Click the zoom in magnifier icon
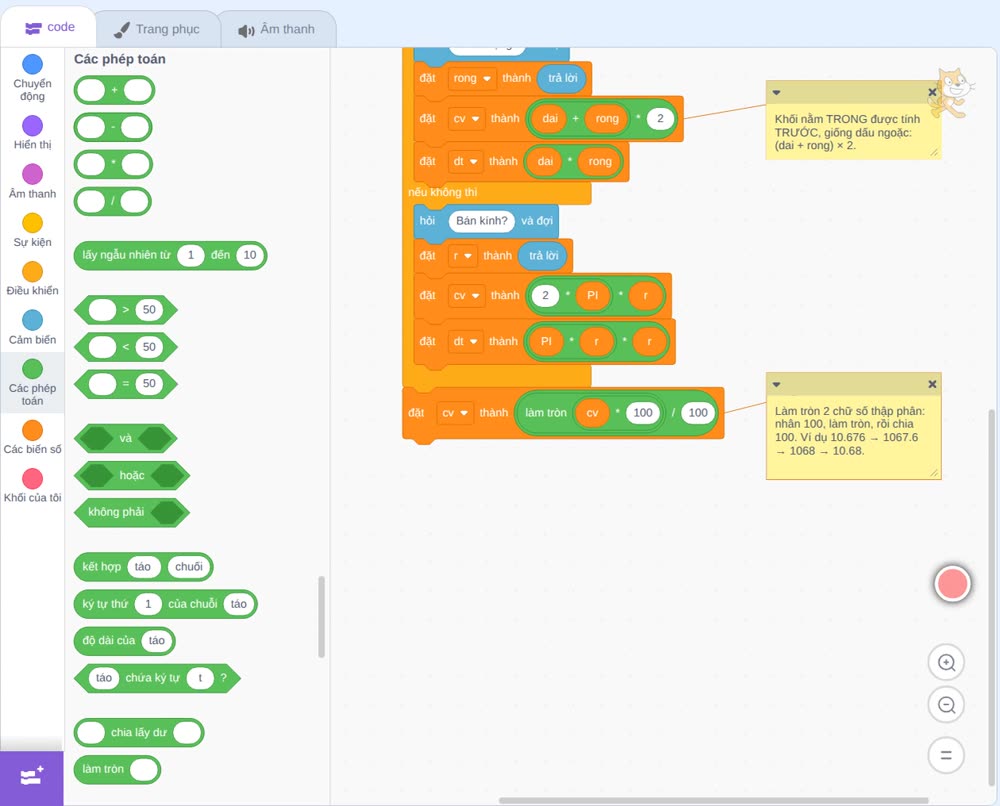Viewport: 1000px width, 806px height. [x=946, y=663]
